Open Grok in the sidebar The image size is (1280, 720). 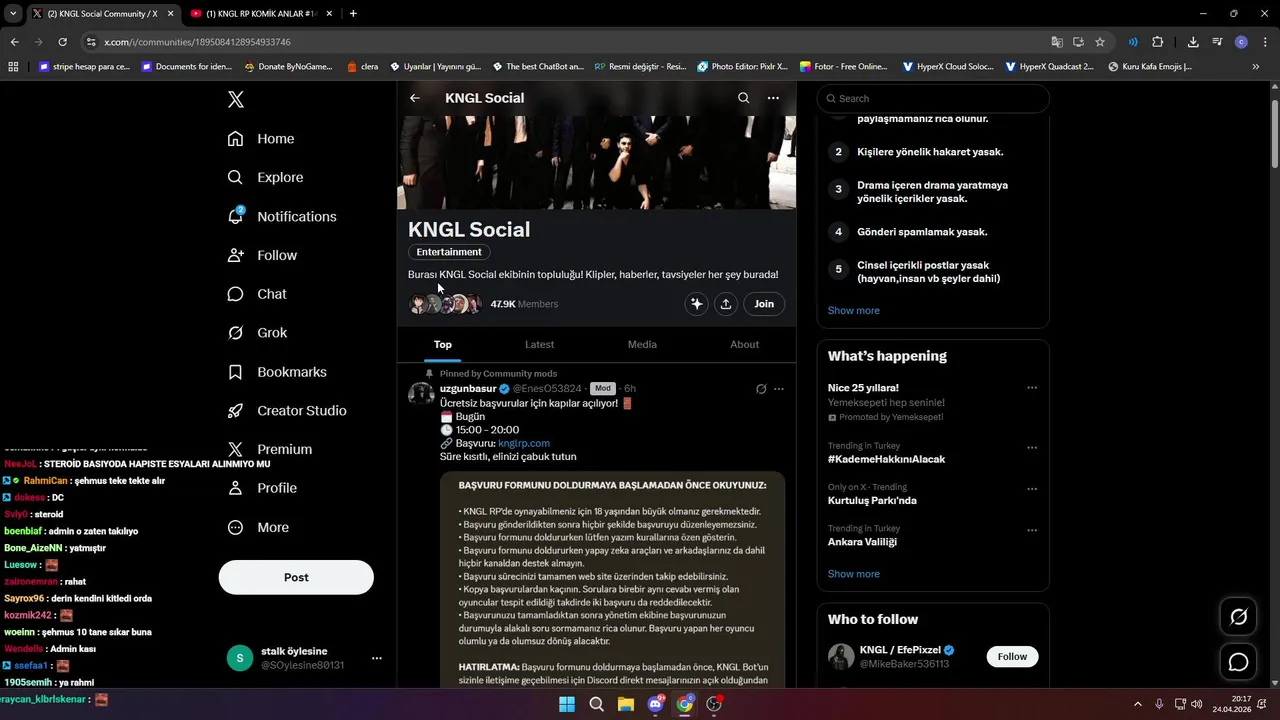257,333
